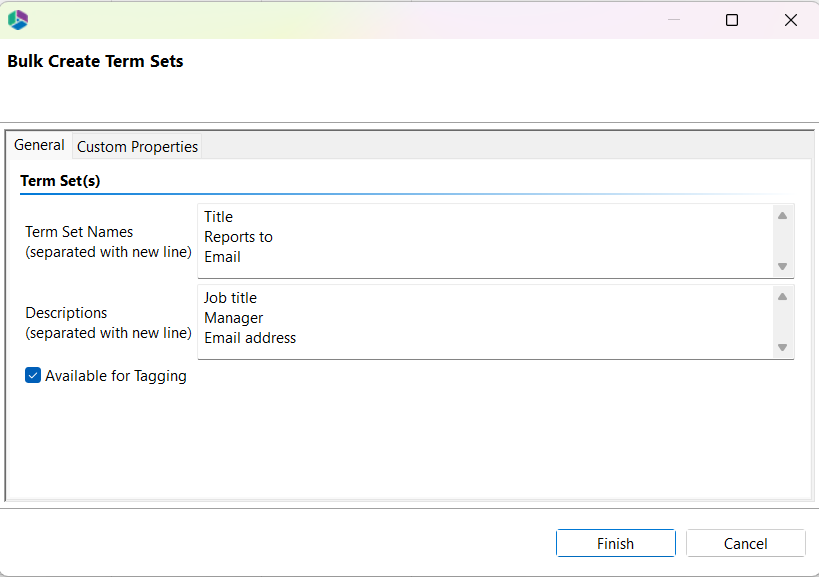The image size is (819, 577).
Task: Click 'Email address' line in Descriptions
Action: tap(250, 337)
